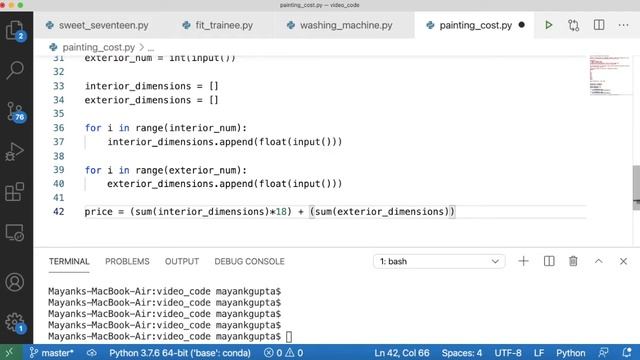Viewport: 640px width, 360px height.
Task: Select the Python 3.7.6 interpreter in status bar
Action: point(180,353)
